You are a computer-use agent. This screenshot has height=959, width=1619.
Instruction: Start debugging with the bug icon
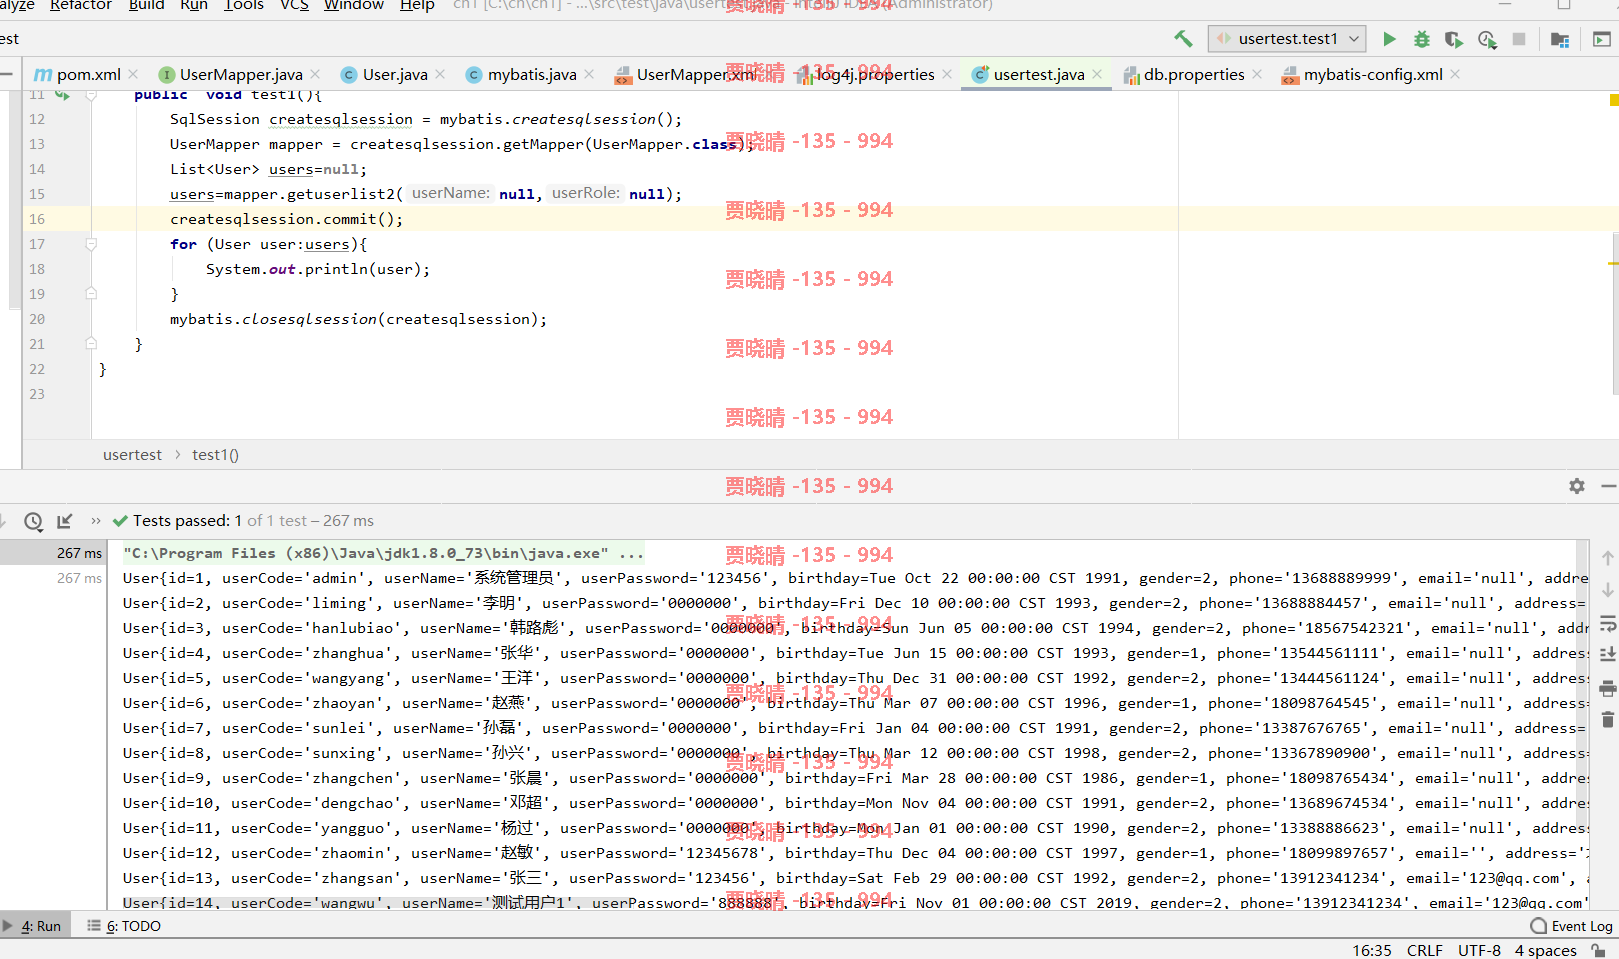click(1421, 39)
